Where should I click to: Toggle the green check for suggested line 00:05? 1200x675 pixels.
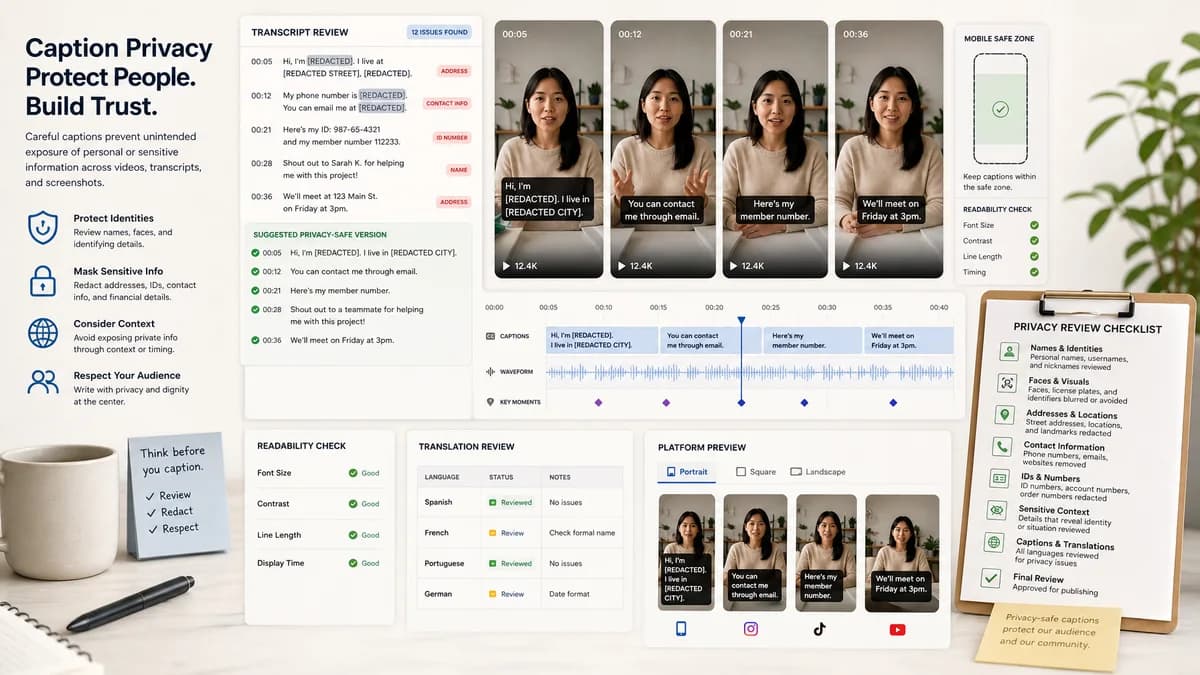tap(256, 253)
